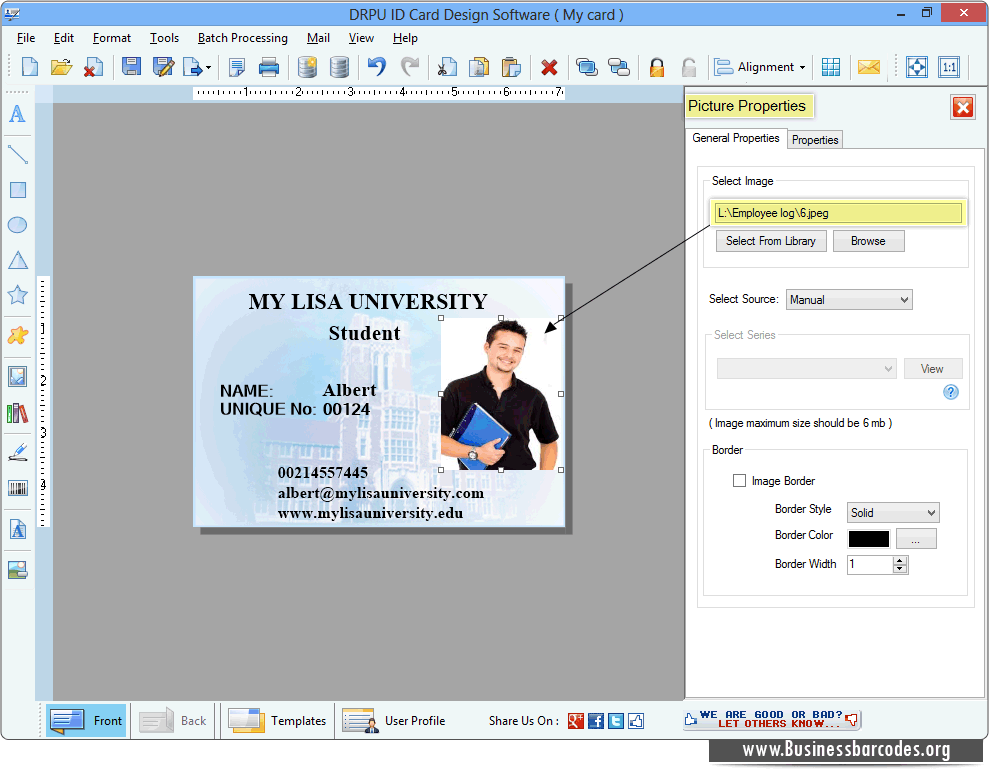This screenshot has height=770, width=989.
Task: Open the Templates section
Action: pyautogui.click(x=277, y=720)
